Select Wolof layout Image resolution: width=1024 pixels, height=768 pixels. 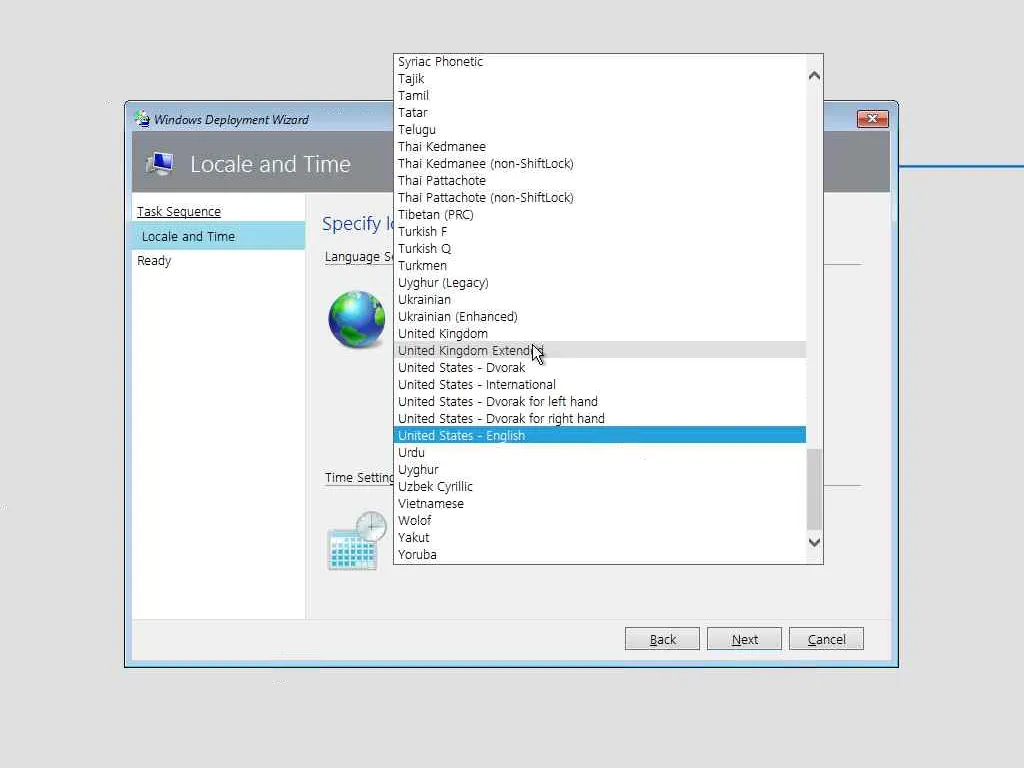pyautogui.click(x=600, y=520)
